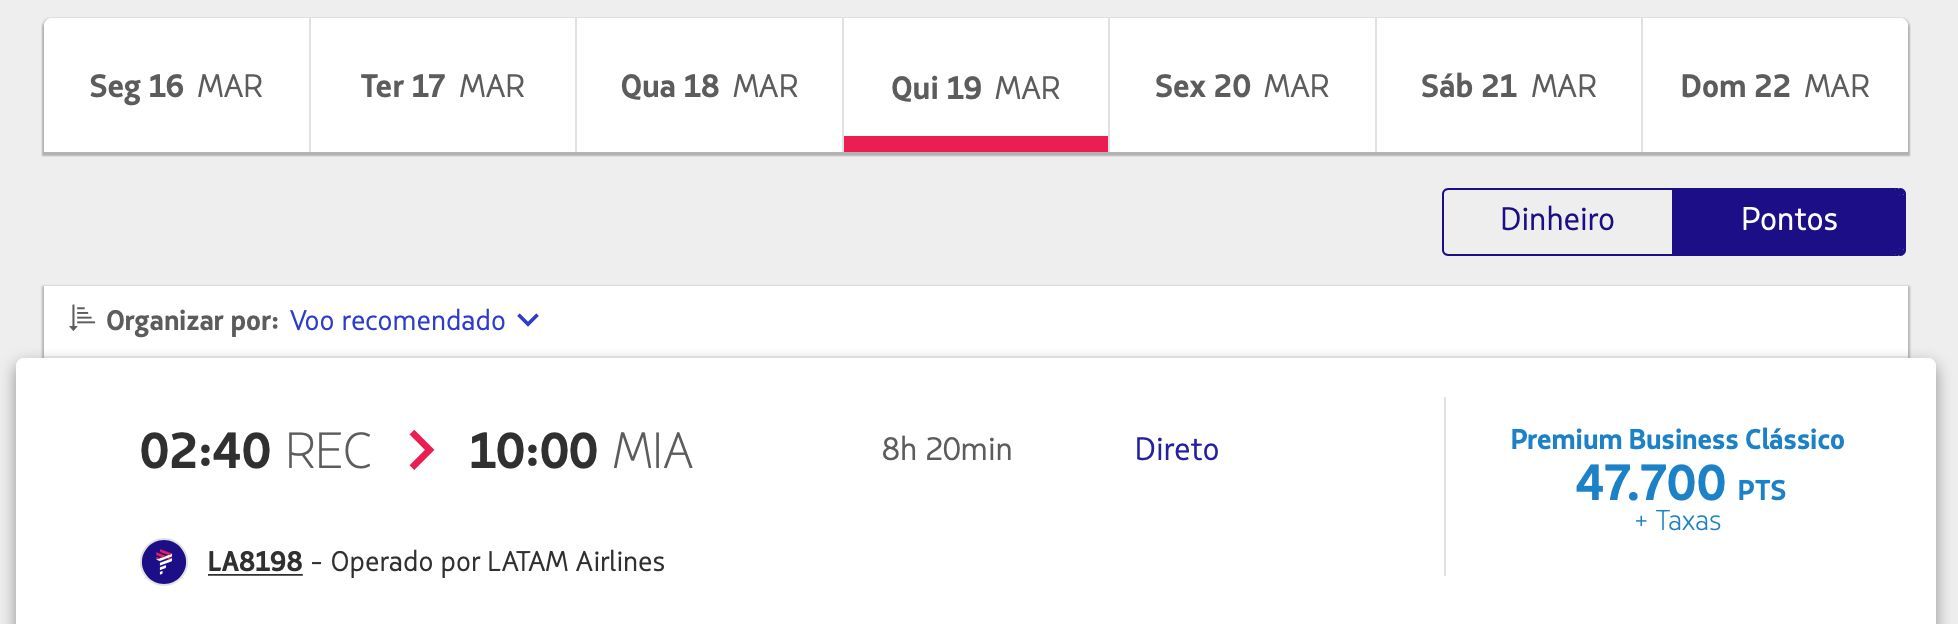Click the red arrow between REC and MIA
The height and width of the screenshot is (624, 1958).
coord(421,450)
